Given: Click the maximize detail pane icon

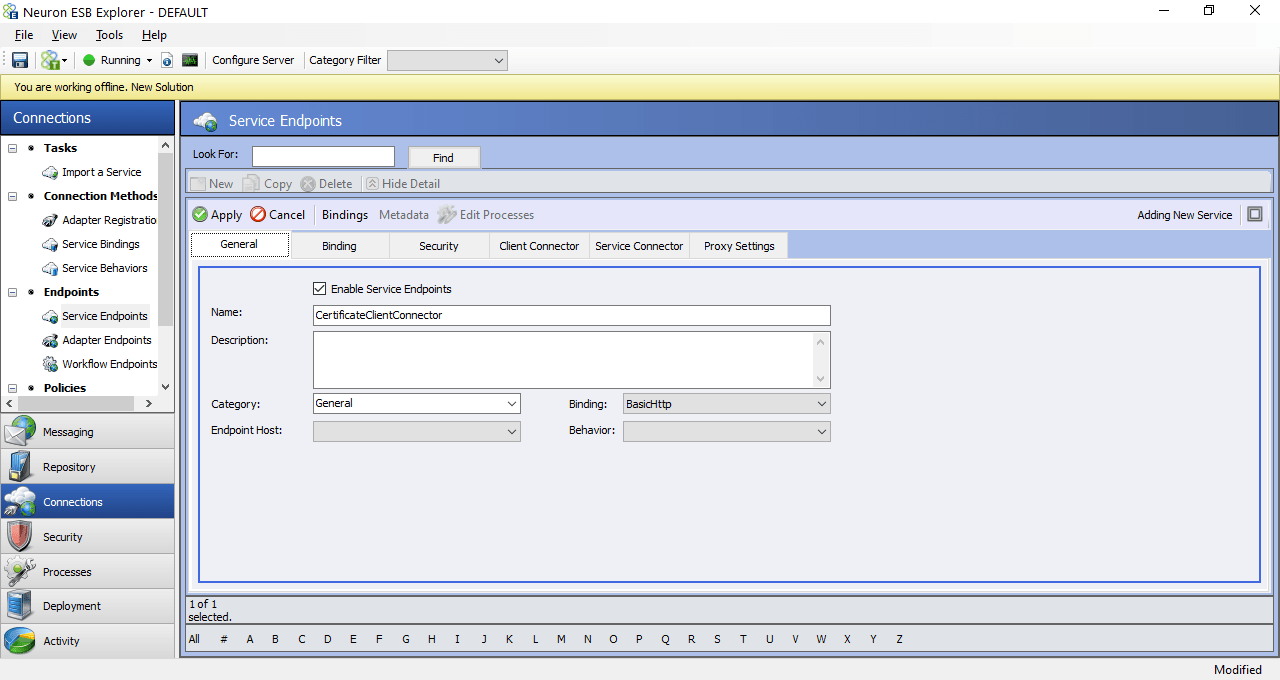Looking at the screenshot, I should click(1255, 214).
